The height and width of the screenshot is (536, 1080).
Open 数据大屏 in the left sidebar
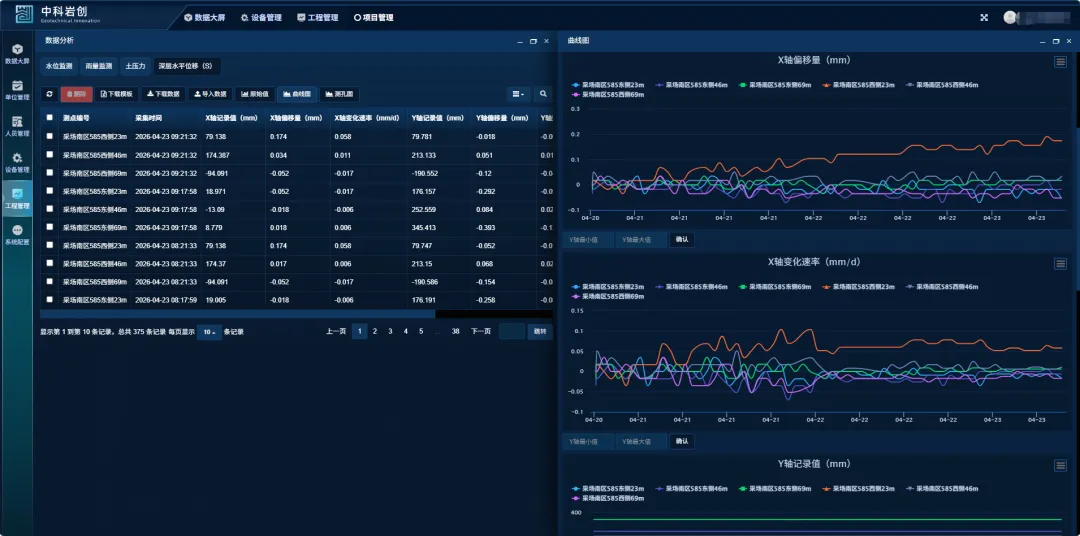pyautogui.click(x=17, y=53)
